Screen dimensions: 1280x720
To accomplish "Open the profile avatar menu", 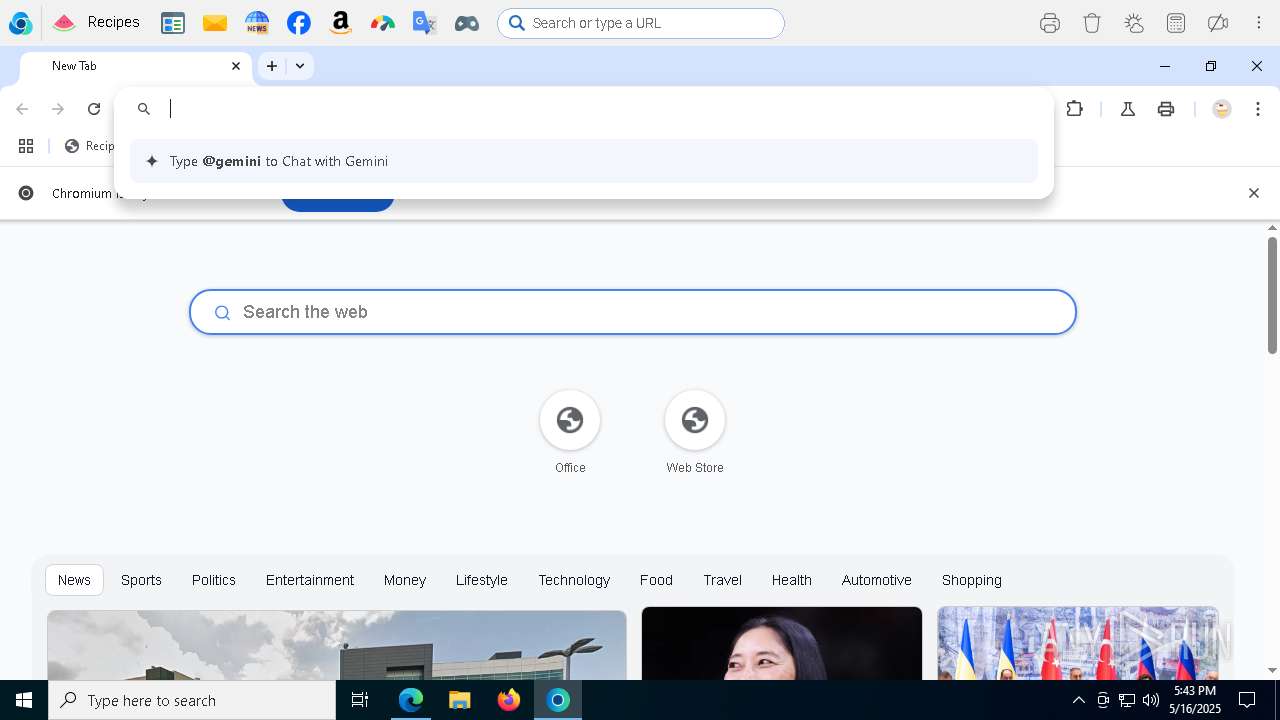I will pyautogui.click(x=1222, y=109).
